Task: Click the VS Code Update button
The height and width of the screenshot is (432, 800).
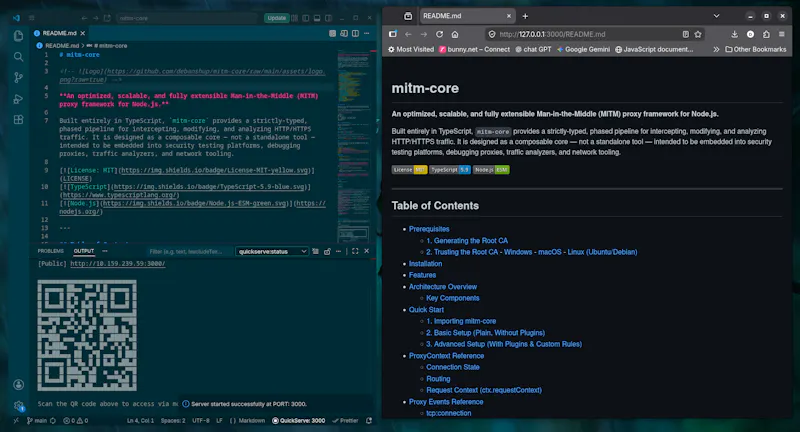Action: click(277, 18)
